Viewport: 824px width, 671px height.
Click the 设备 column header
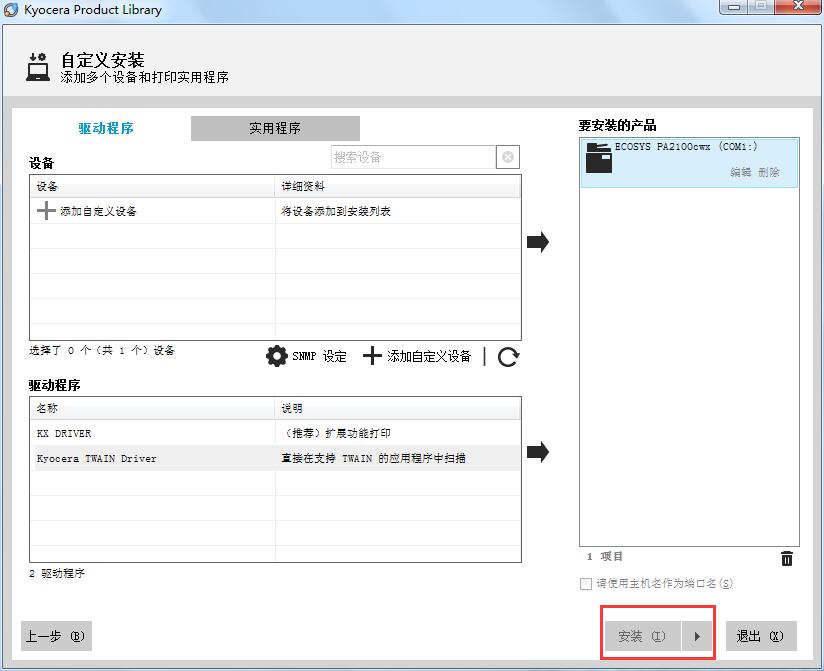152,187
